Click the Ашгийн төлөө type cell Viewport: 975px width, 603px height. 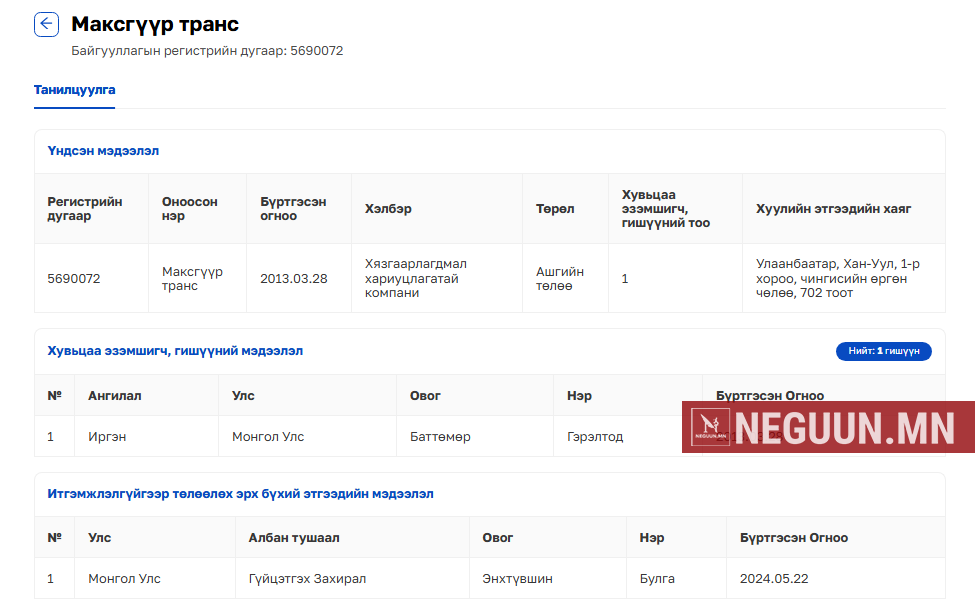click(x=560, y=279)
